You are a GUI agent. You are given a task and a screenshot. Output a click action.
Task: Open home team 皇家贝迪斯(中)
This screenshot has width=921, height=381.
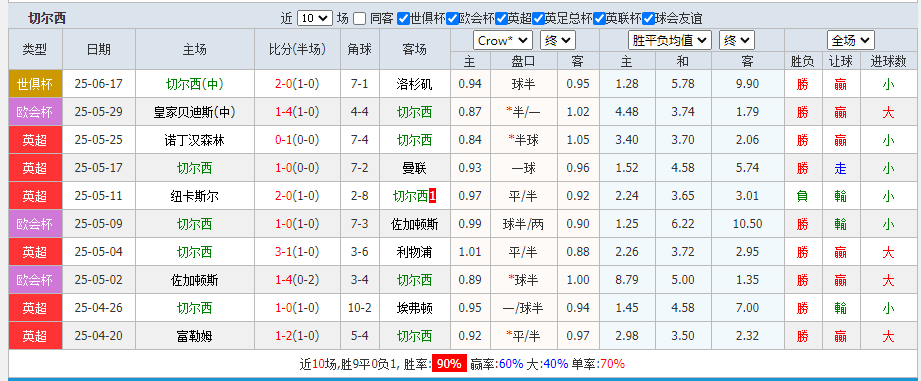[194, 112]
